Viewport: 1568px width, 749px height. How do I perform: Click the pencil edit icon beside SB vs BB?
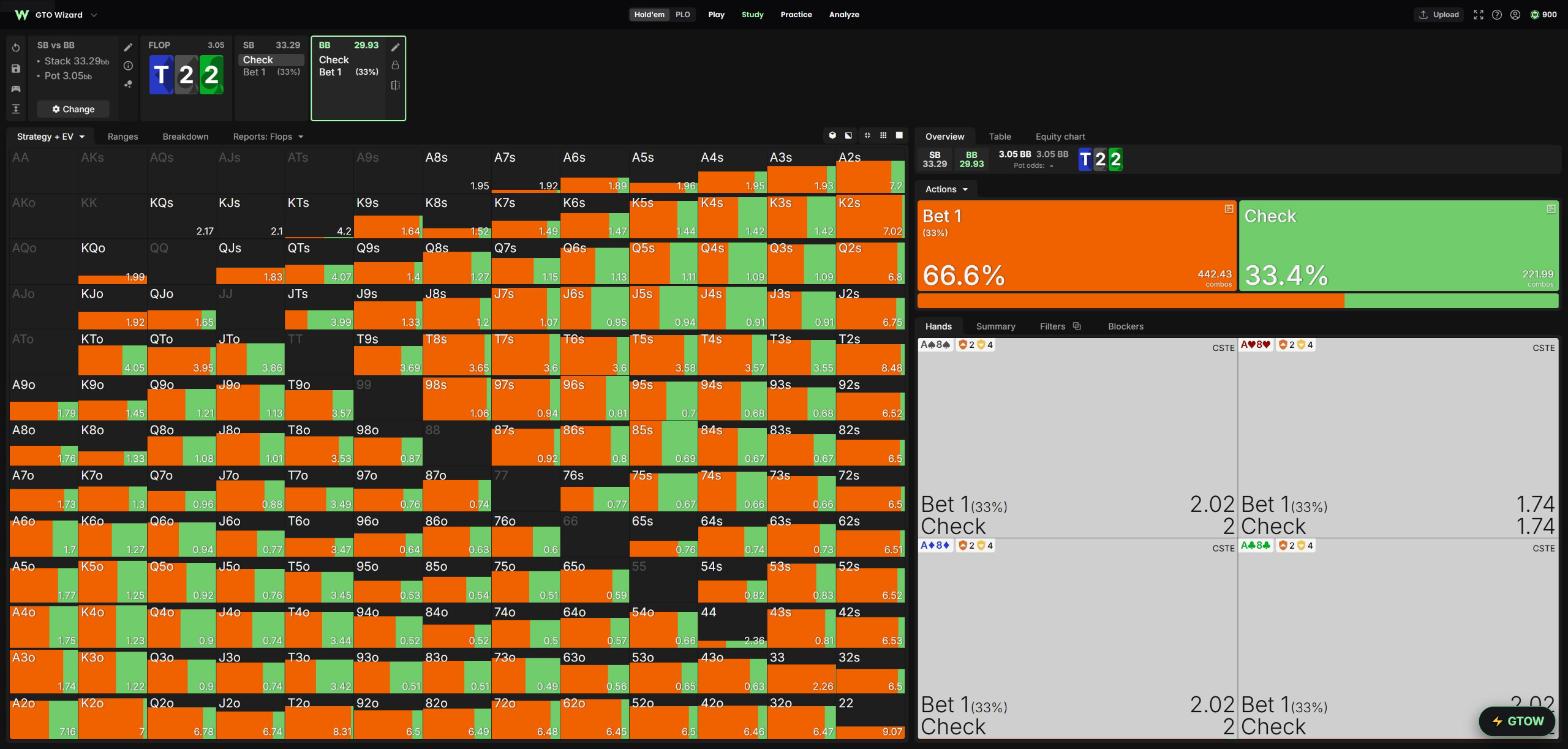click(128, 47)
